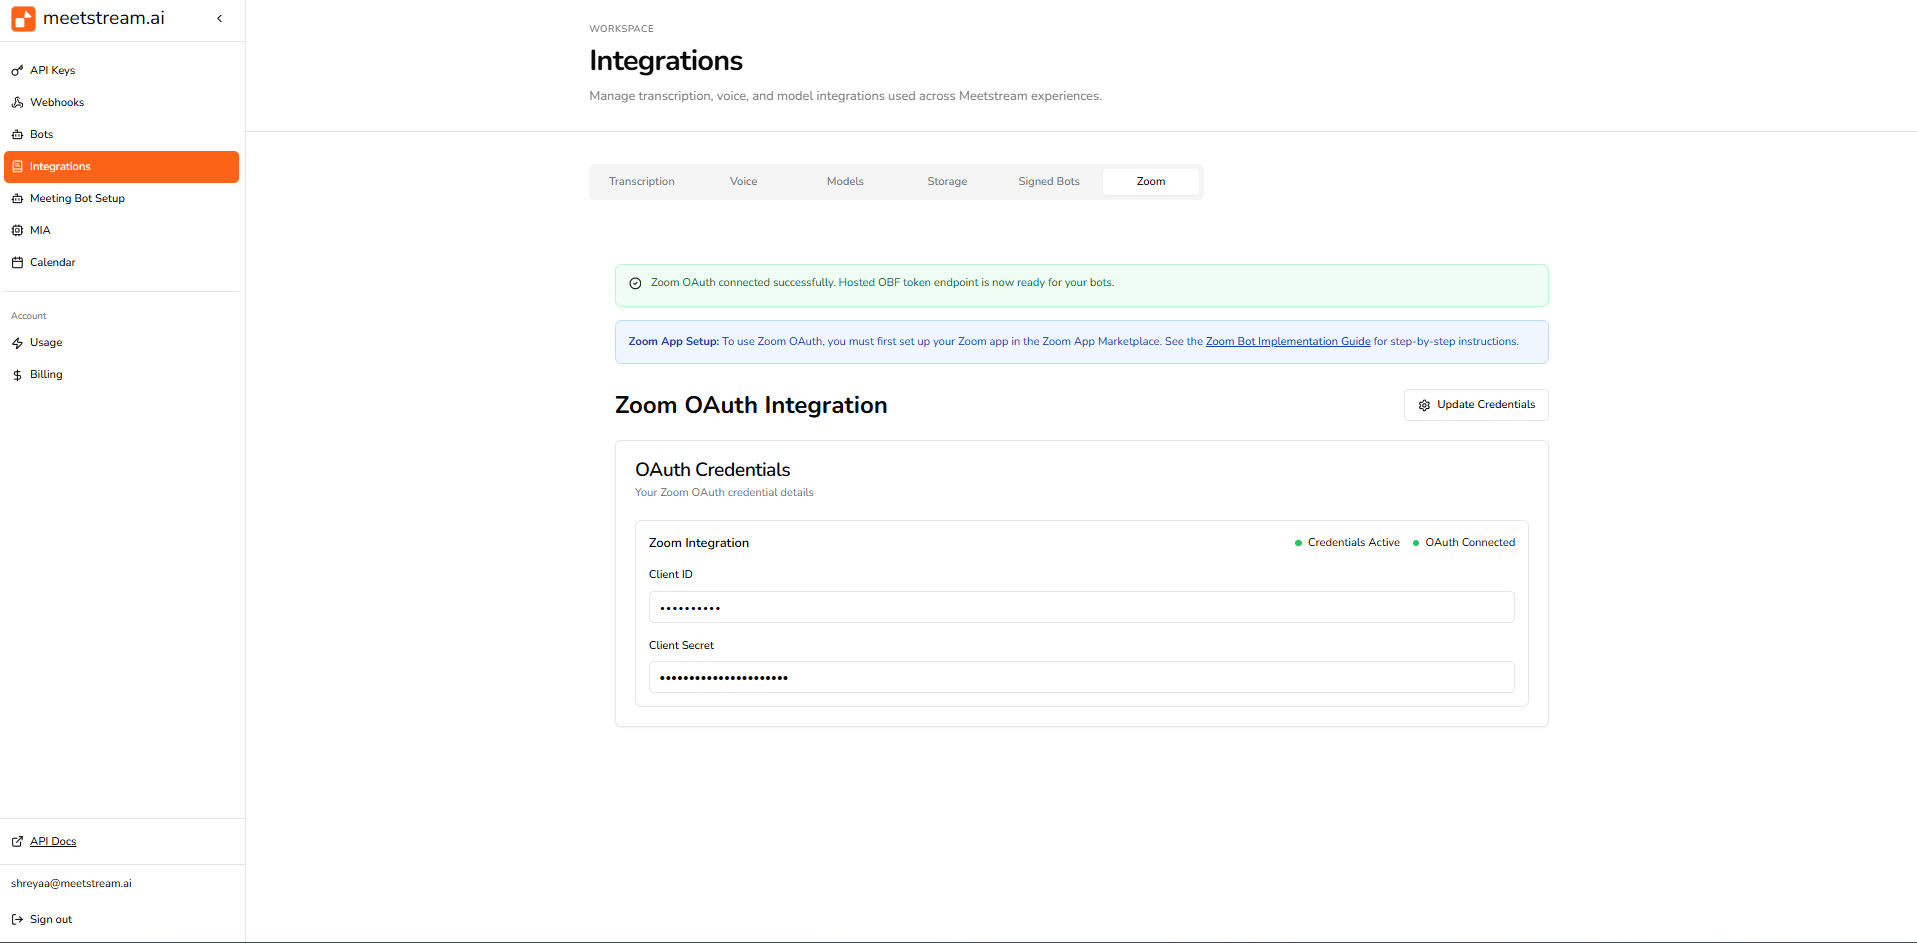Click the OAuth Credentials card title
The width and height of the screenshot is (1917, 943).
(713, 470)
